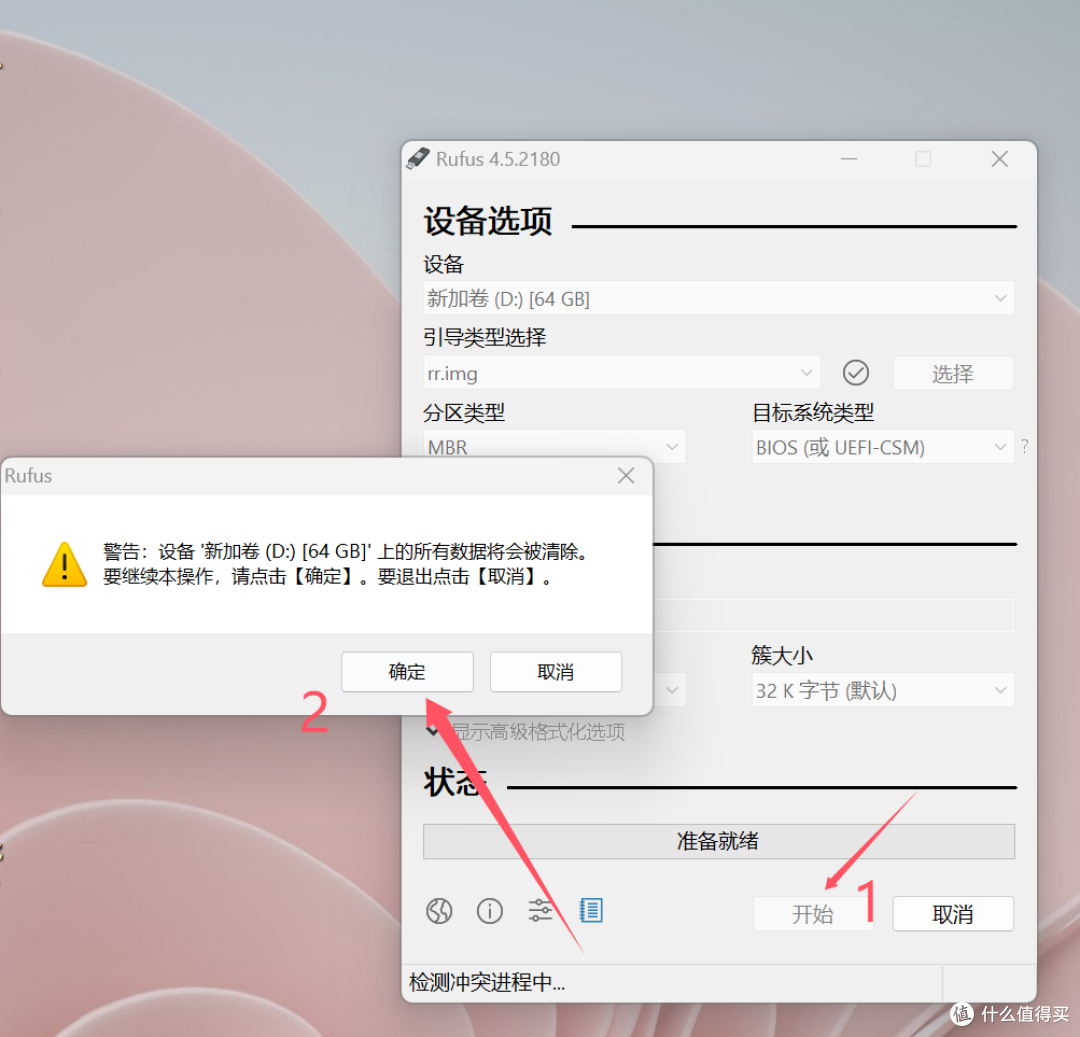The width and height of the screenshot is (1080, 1037).
Task: Open the rr.img boot selection dropdown
Action: (621, 373)
